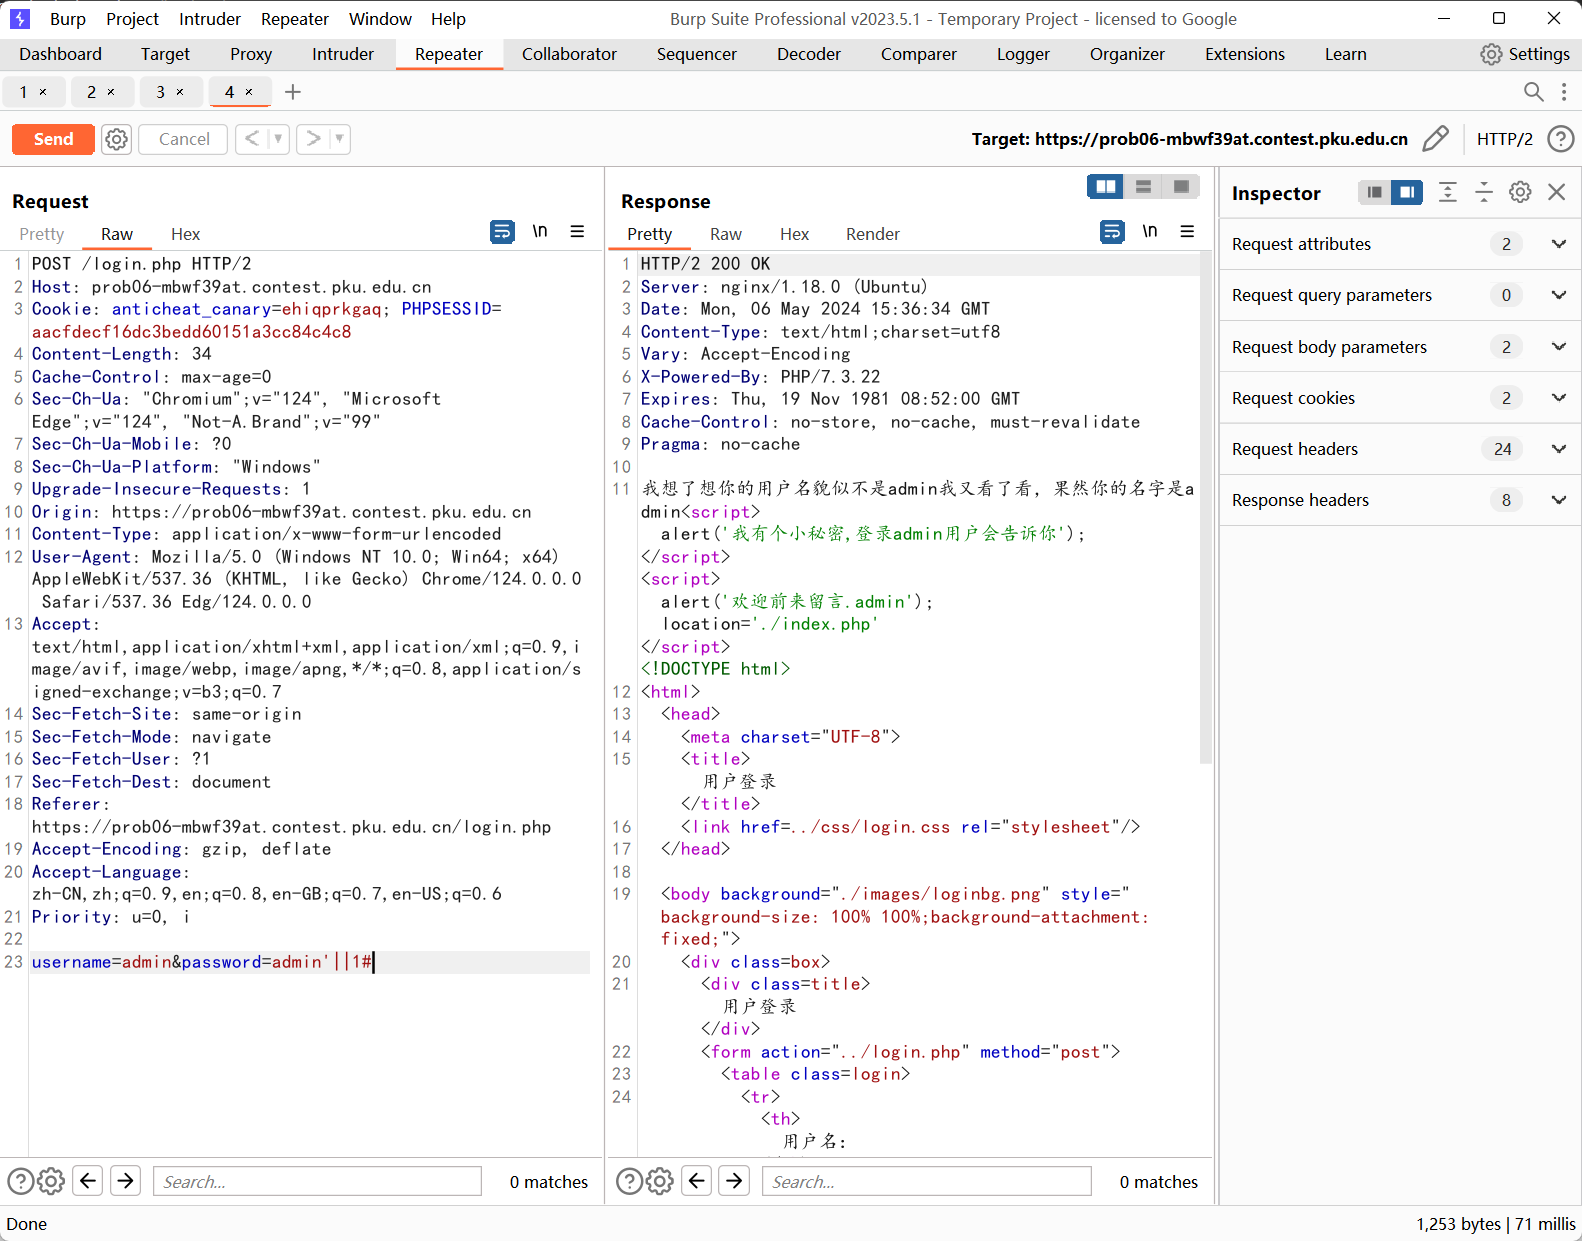Open Inspector settings gear
1582x1241 pixels.
(1520, 192)
